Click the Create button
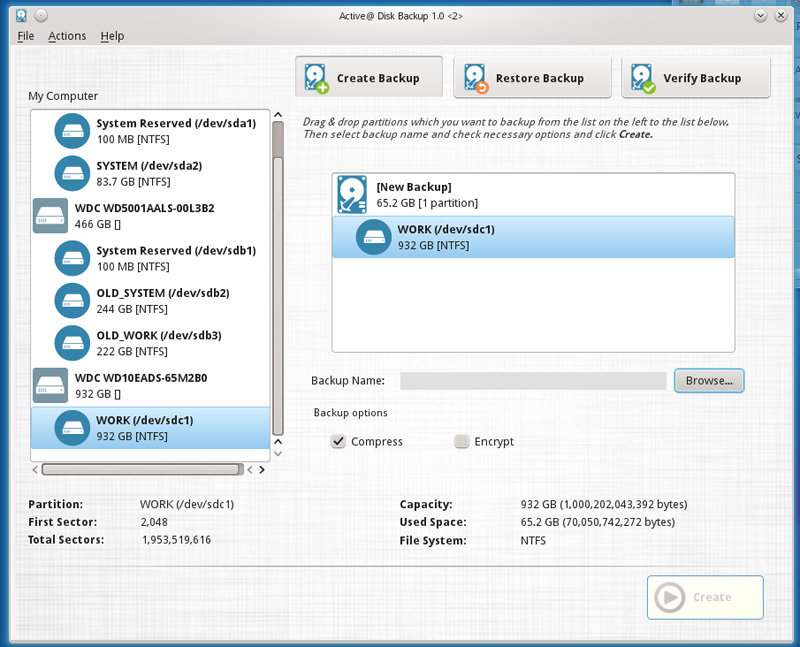Viewport: 800px width, 647px height. tap(705, 598)
